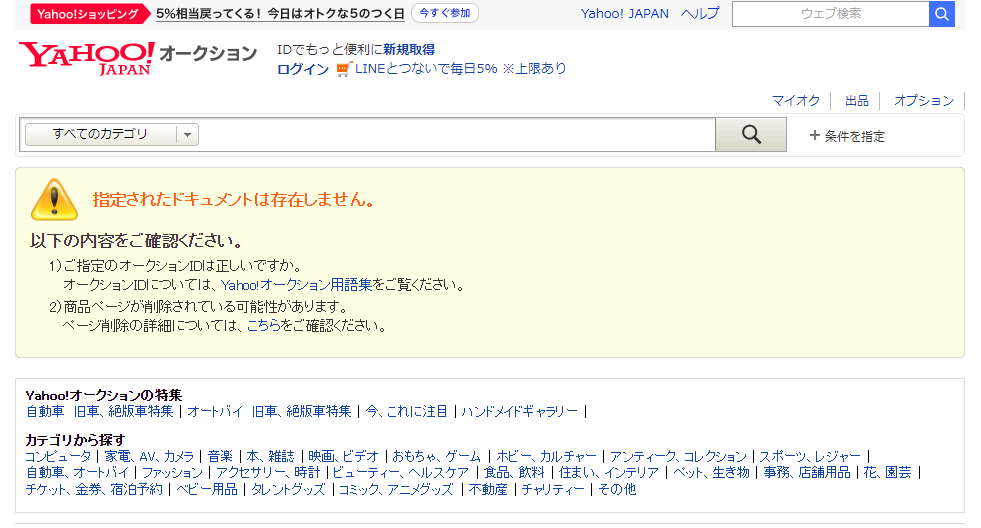Browse the 本、雑誌 category

click(270, 457)
